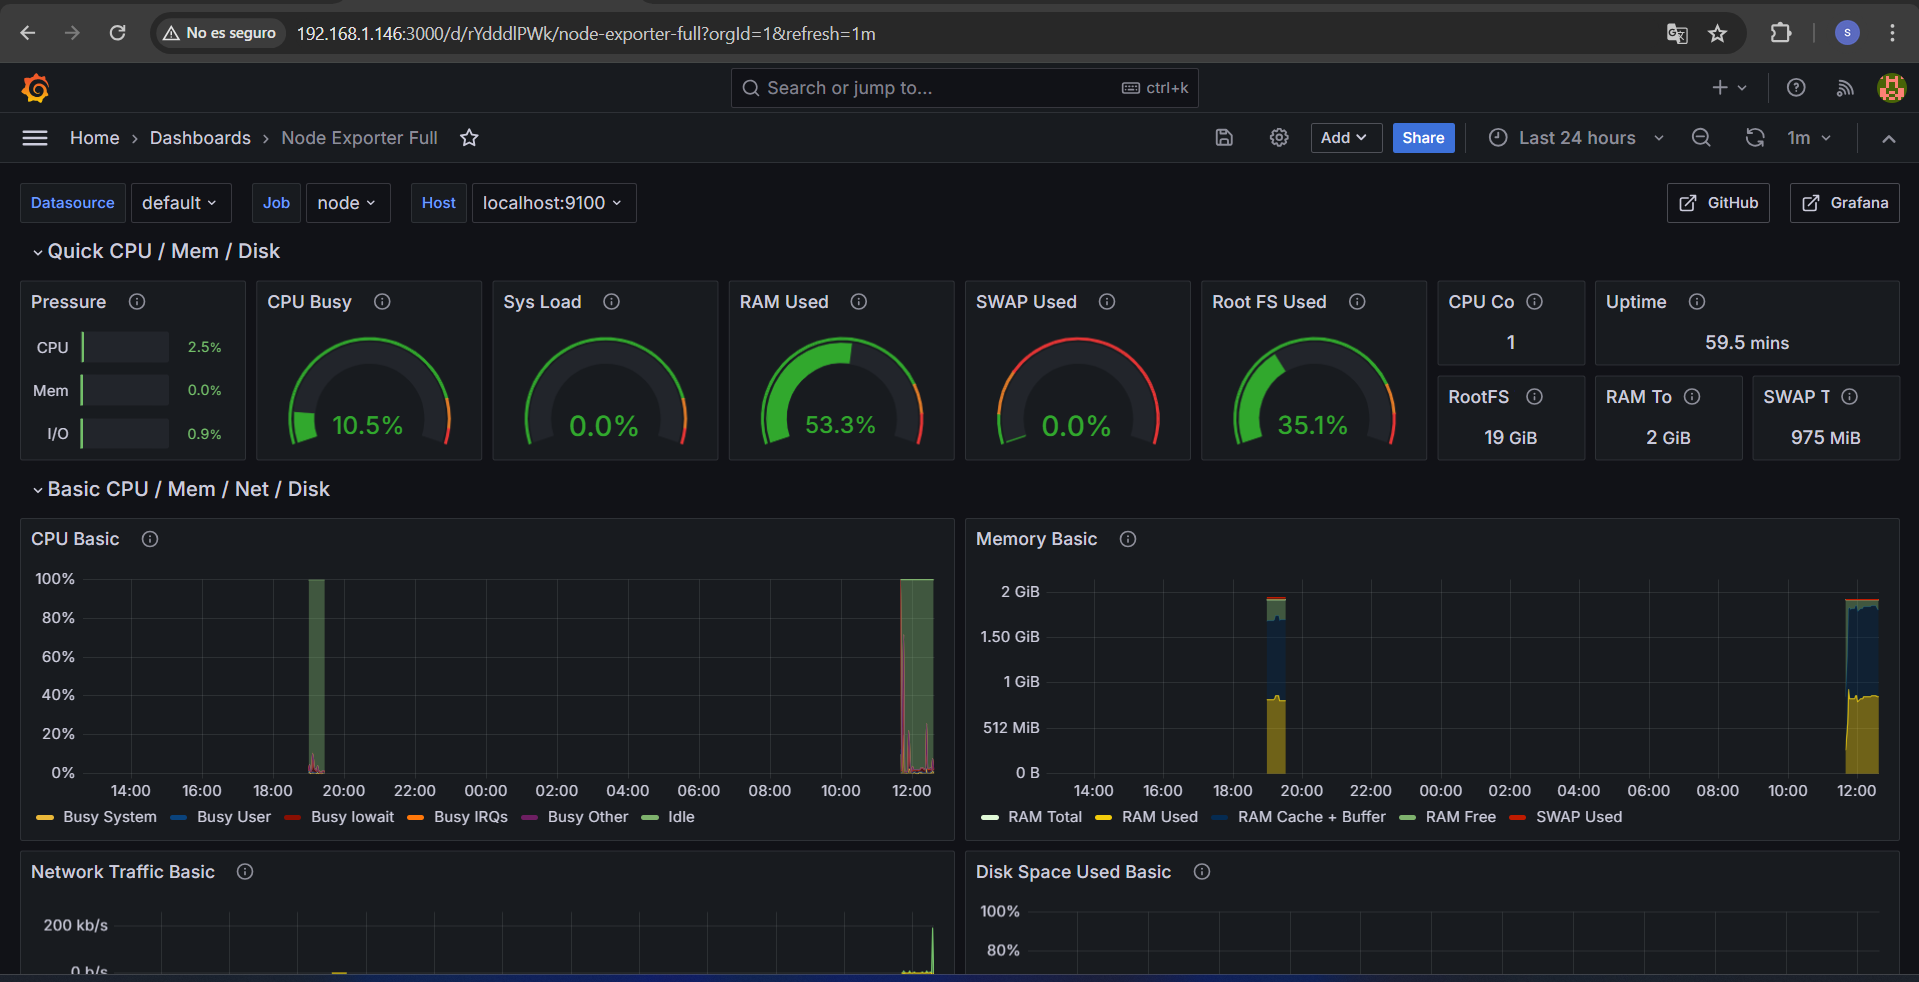Open dashboard settings gear icon

(x=1279, y=138)
